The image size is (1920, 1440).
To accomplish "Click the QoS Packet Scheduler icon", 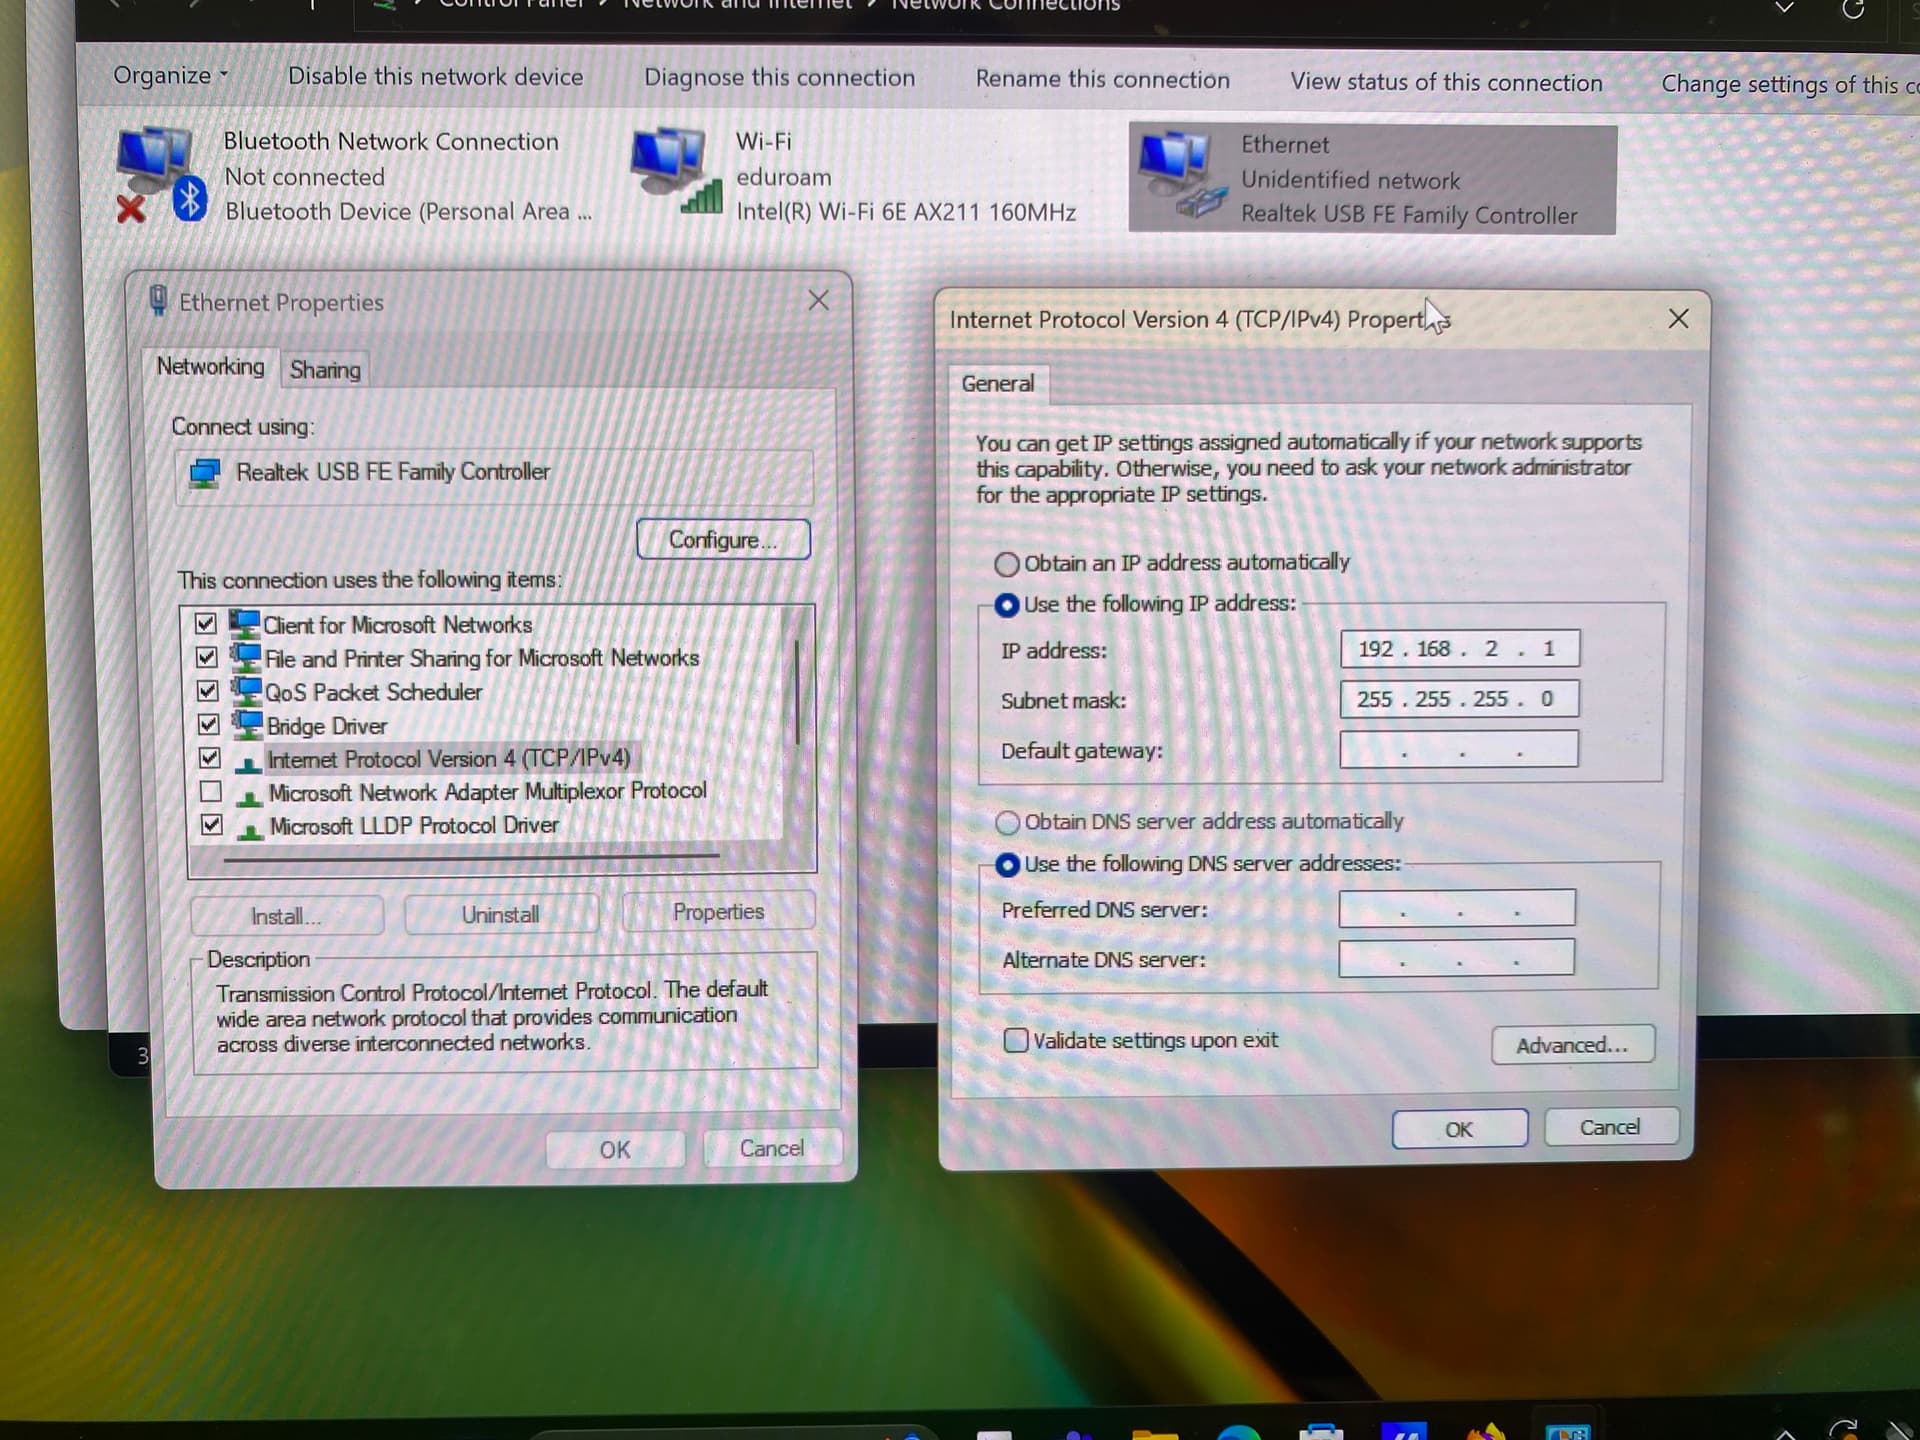I will click(x=246, y=692).
